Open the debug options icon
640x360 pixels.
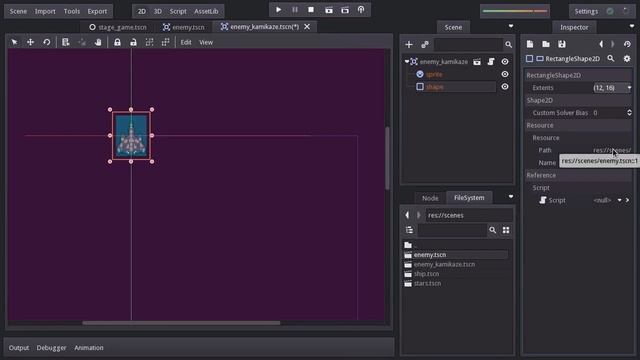tap(361, 10)
